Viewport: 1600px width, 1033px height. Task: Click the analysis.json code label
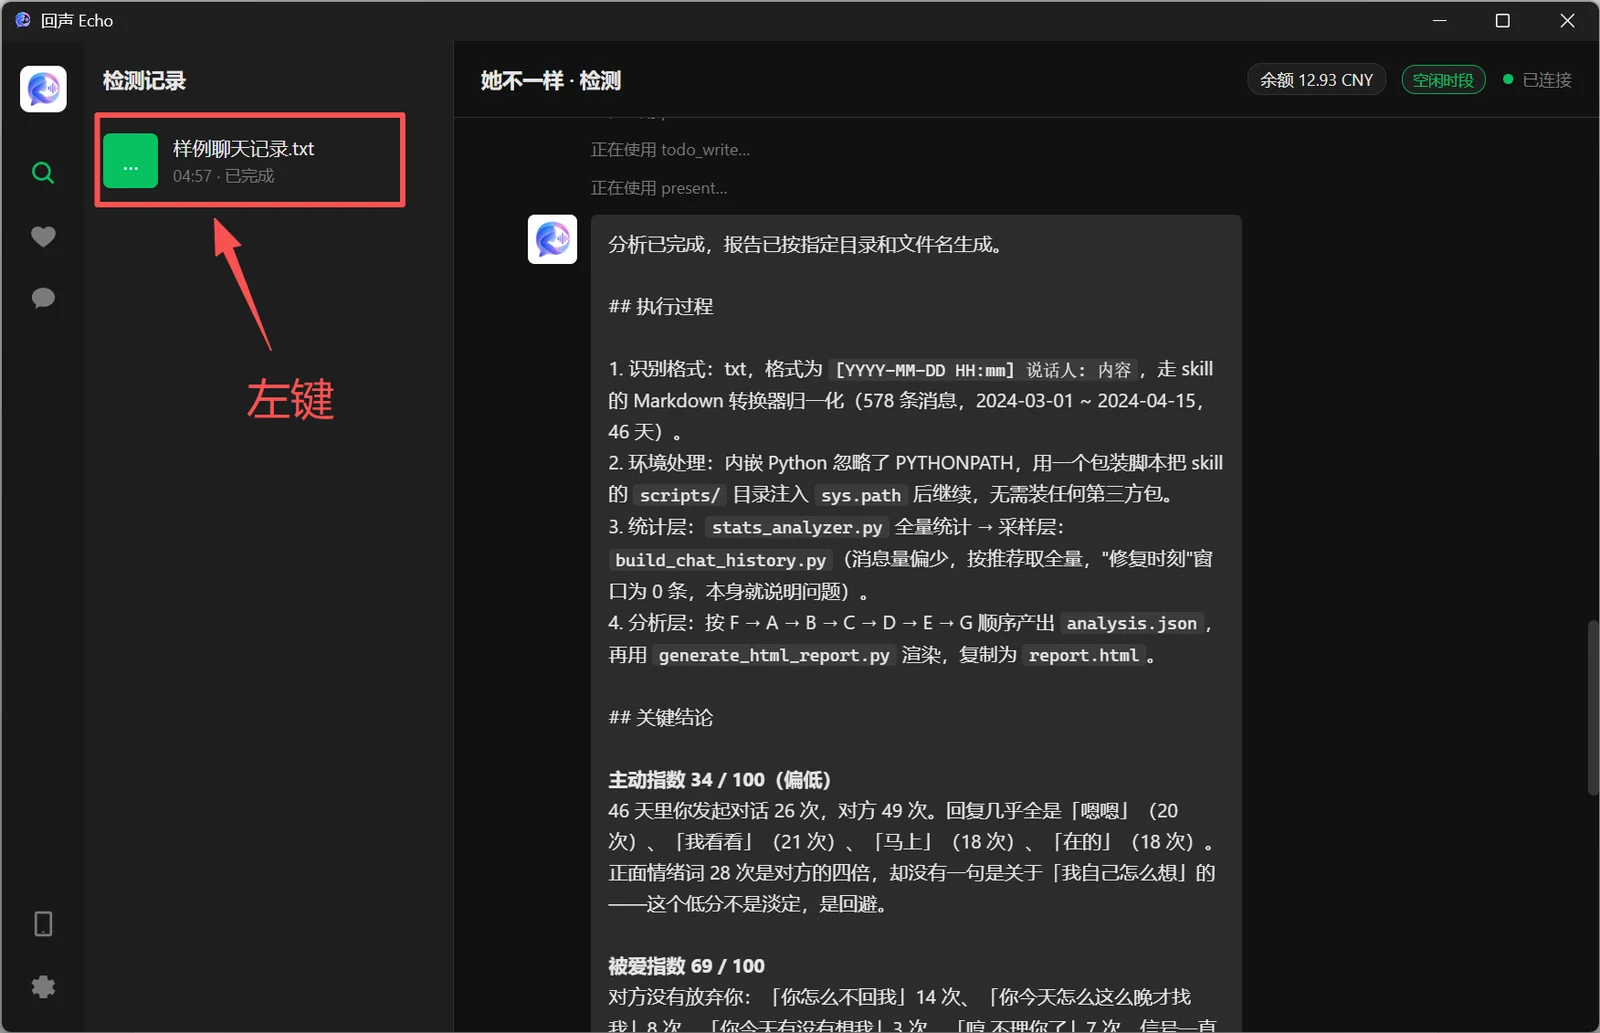click(1132, 623)
